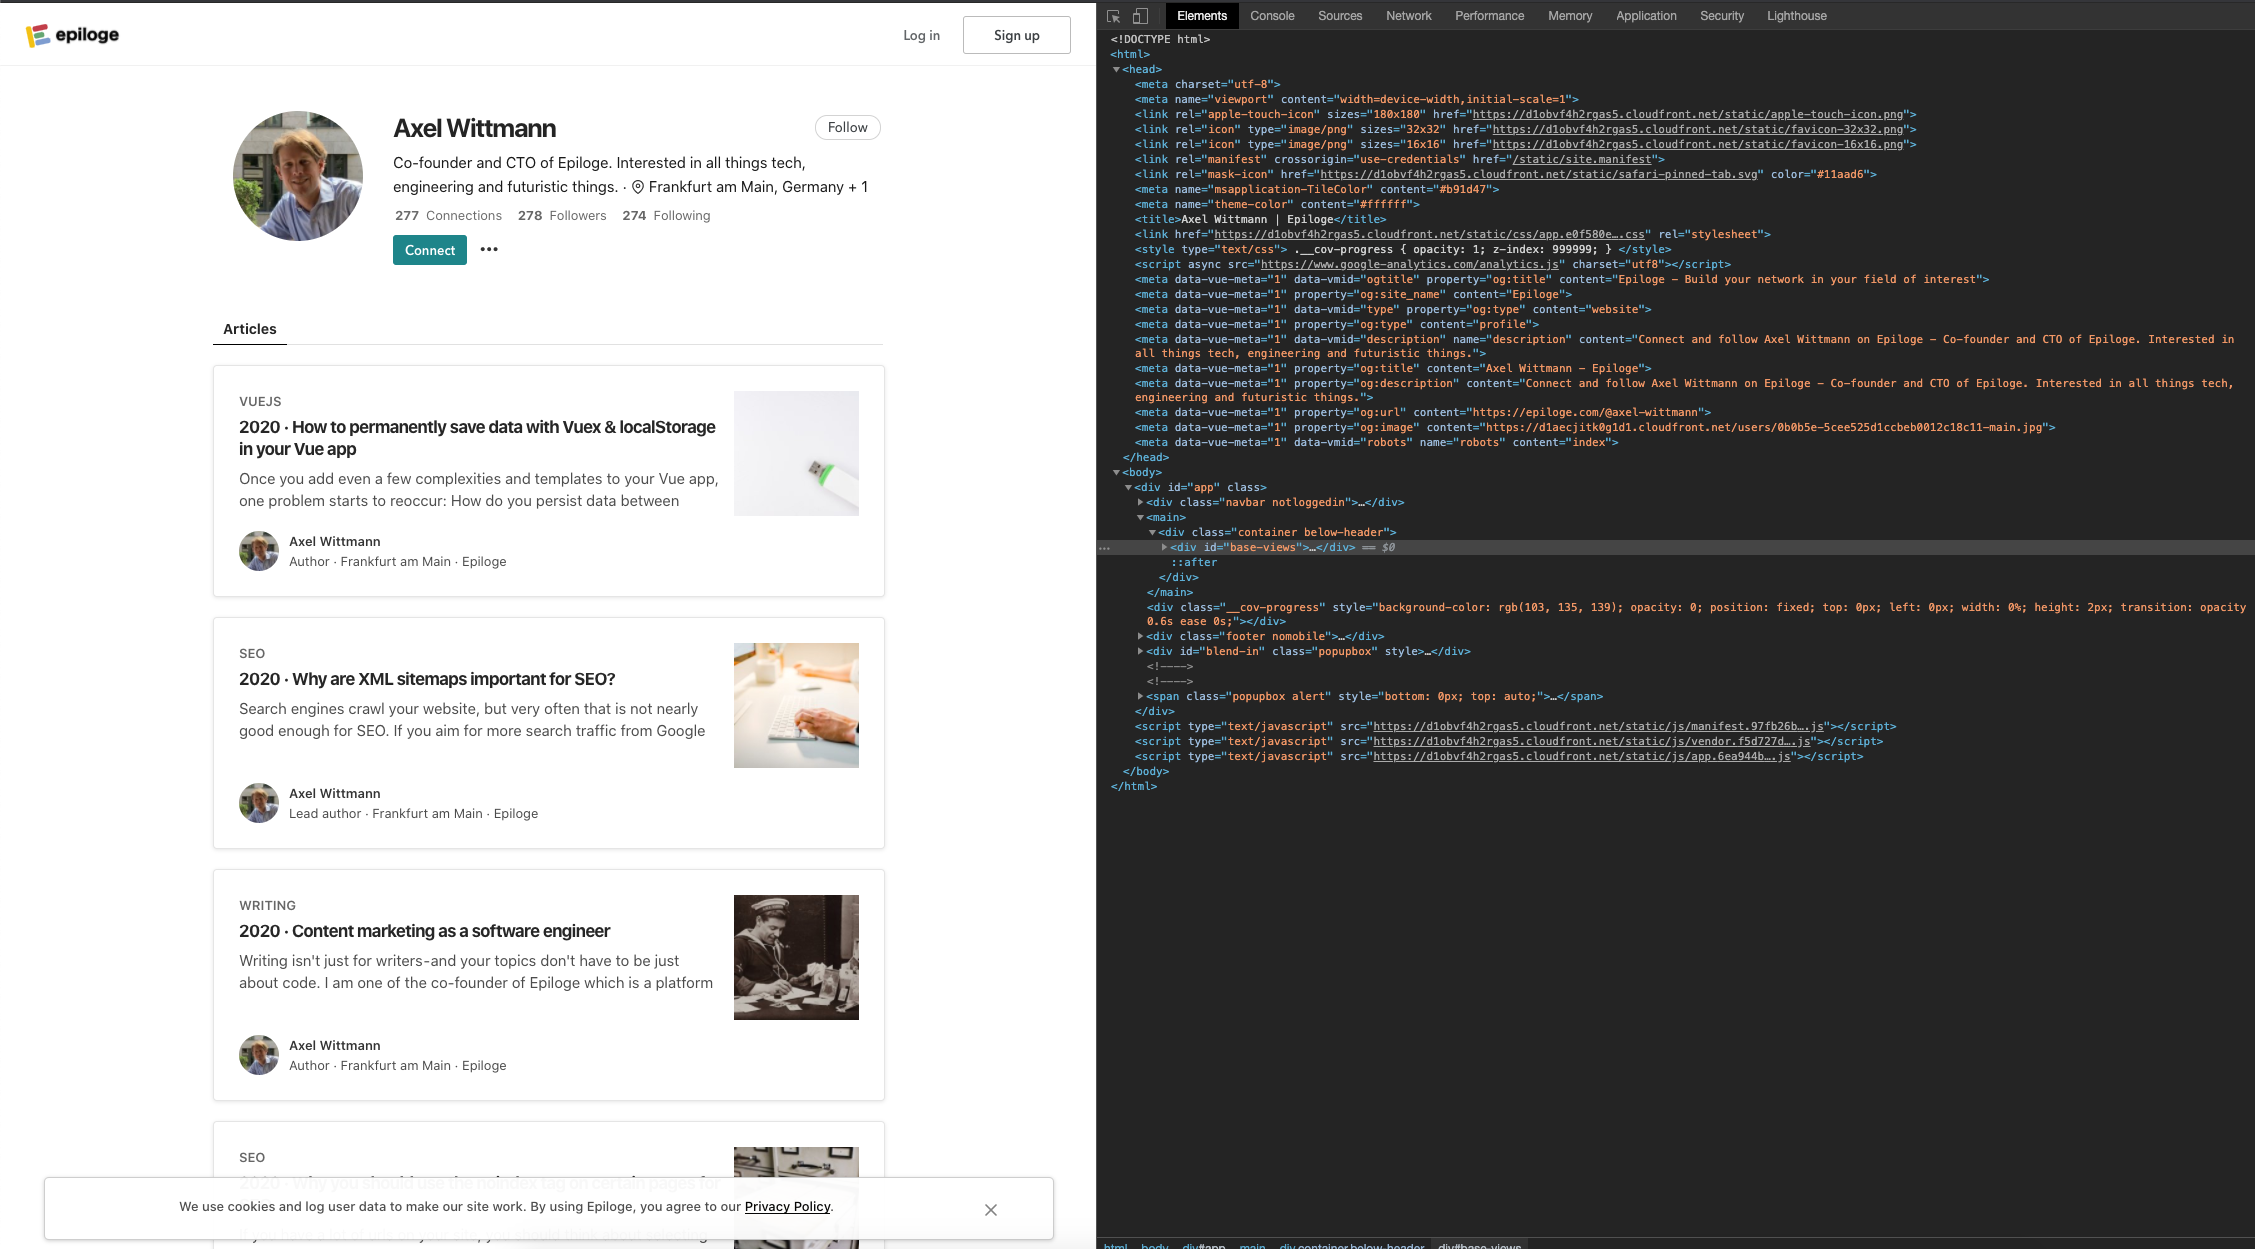Open the three-dot more options menu
The width and height of the screenshot is (2255, 1249).
coord(489,249)
